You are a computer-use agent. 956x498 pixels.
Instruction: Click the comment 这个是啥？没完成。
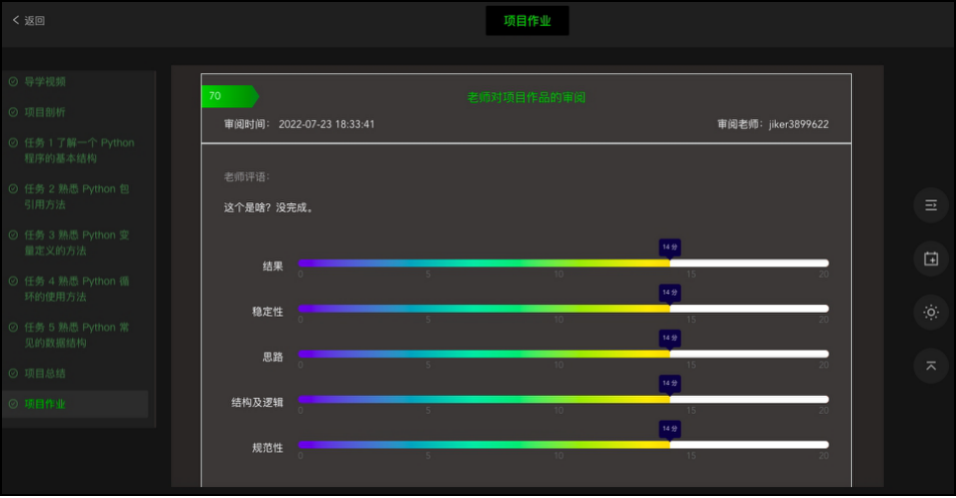(x=269, y=208)
